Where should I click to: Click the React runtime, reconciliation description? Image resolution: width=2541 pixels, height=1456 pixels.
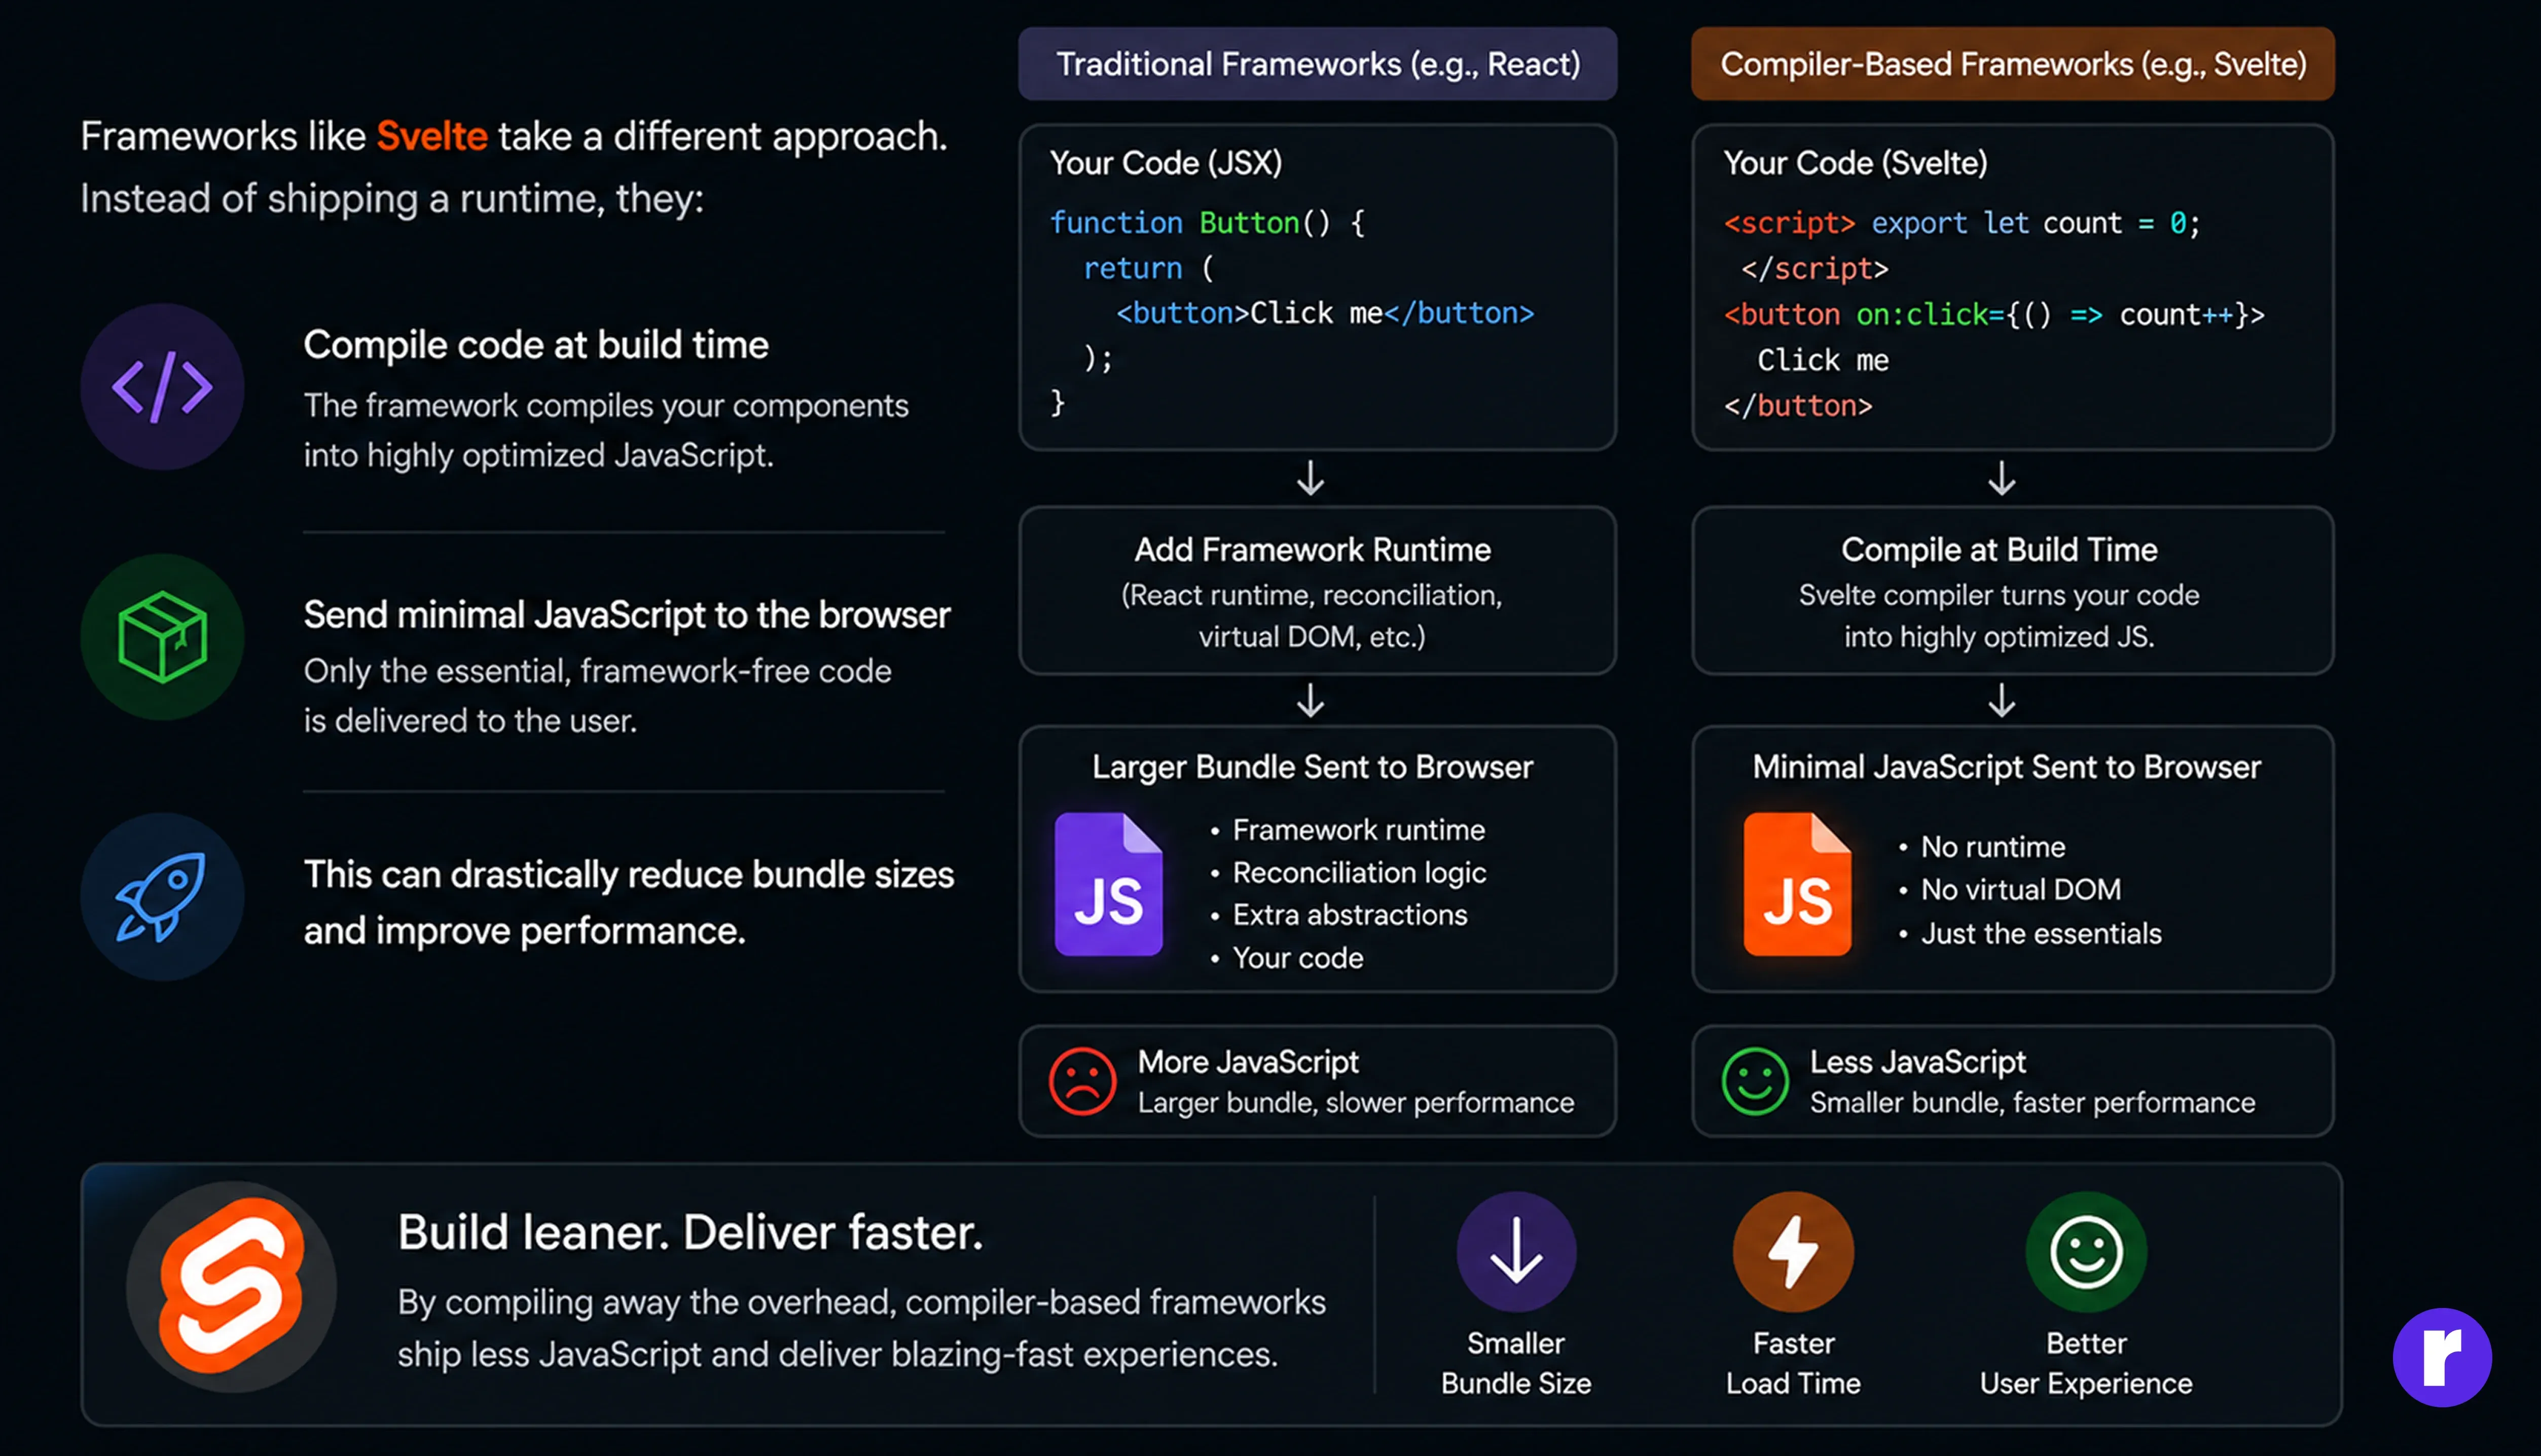coord(1312,615)
